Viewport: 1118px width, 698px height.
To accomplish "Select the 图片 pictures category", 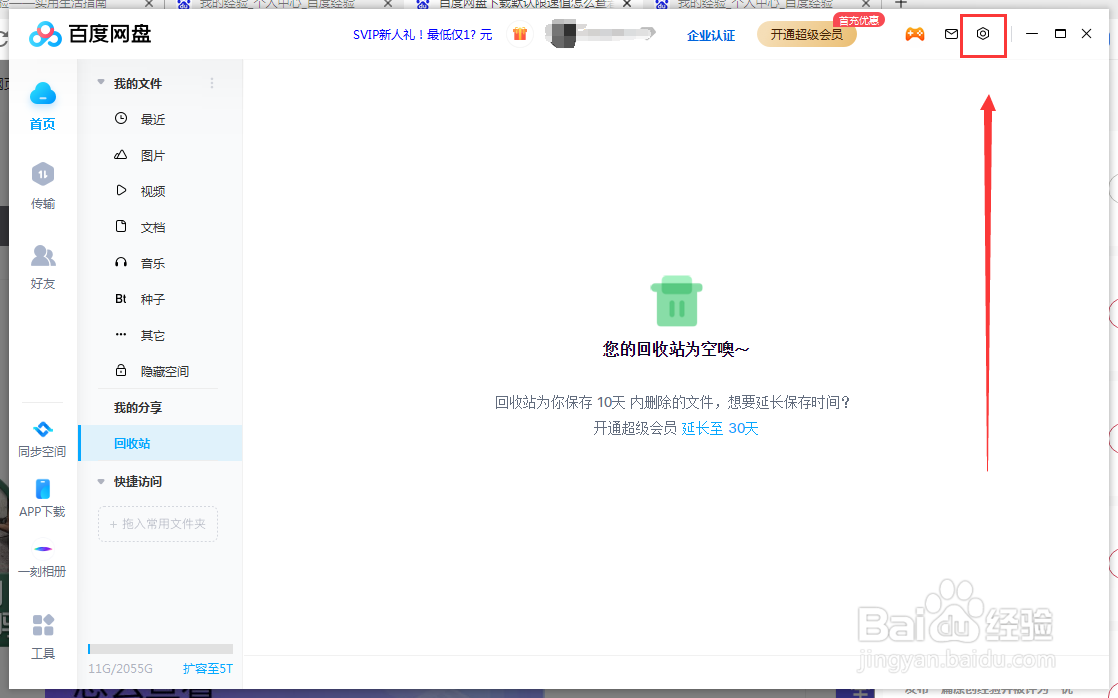I will coord(152,155).
